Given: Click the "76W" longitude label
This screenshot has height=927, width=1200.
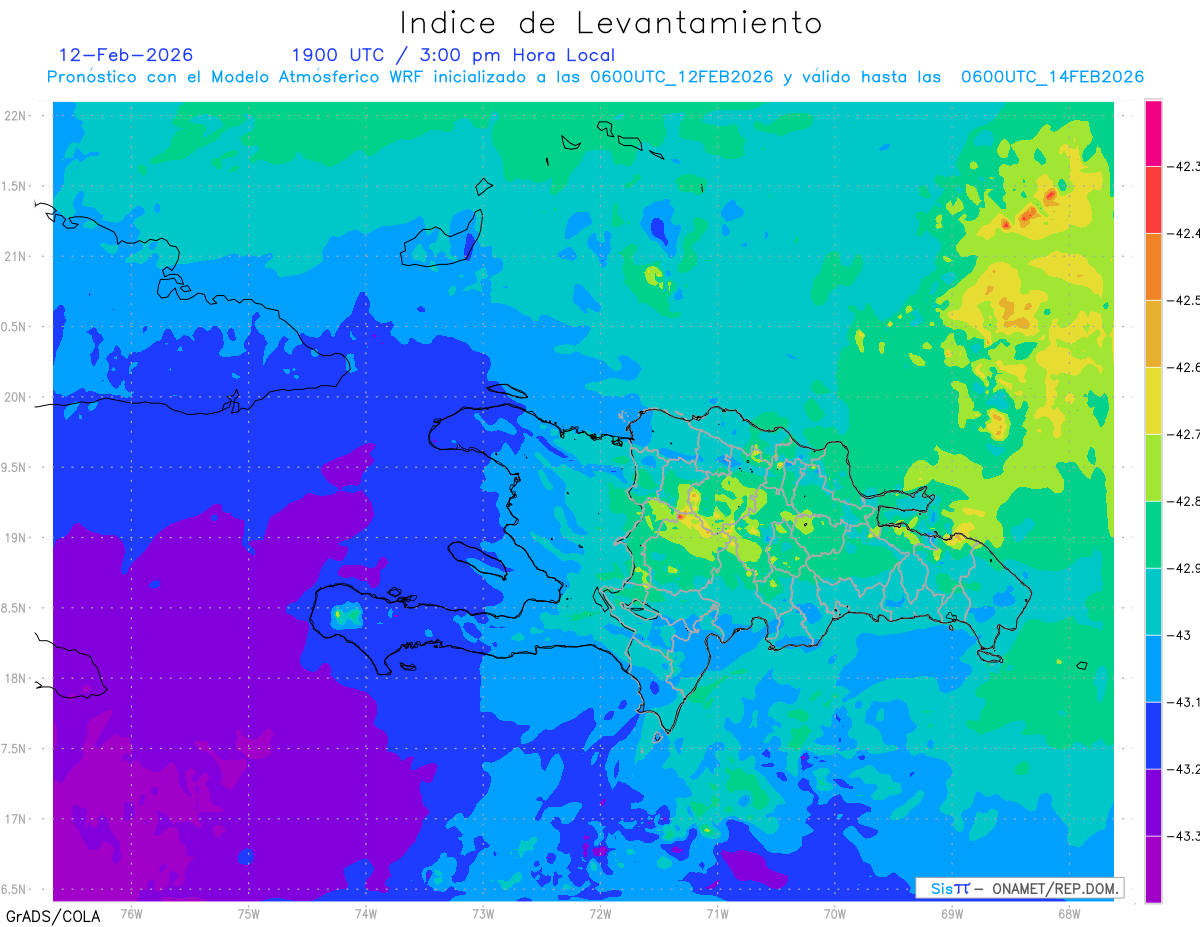Looking at the screenshot, I should point(131,913).
